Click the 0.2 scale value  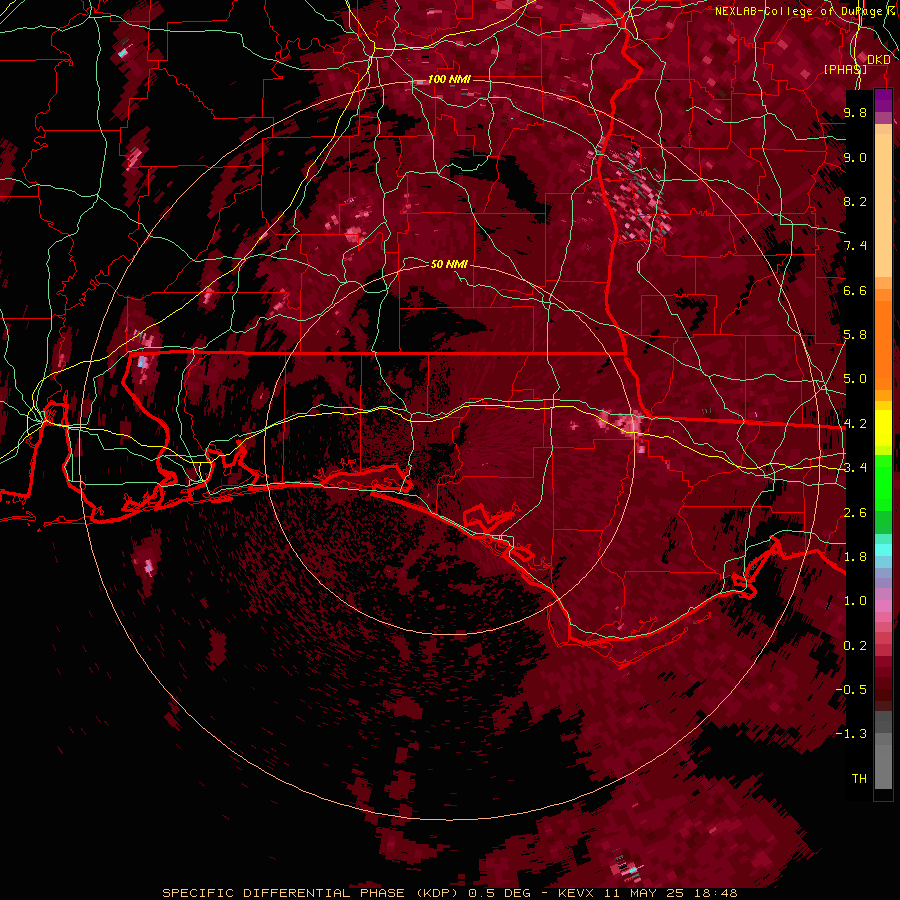click(855, 645)
